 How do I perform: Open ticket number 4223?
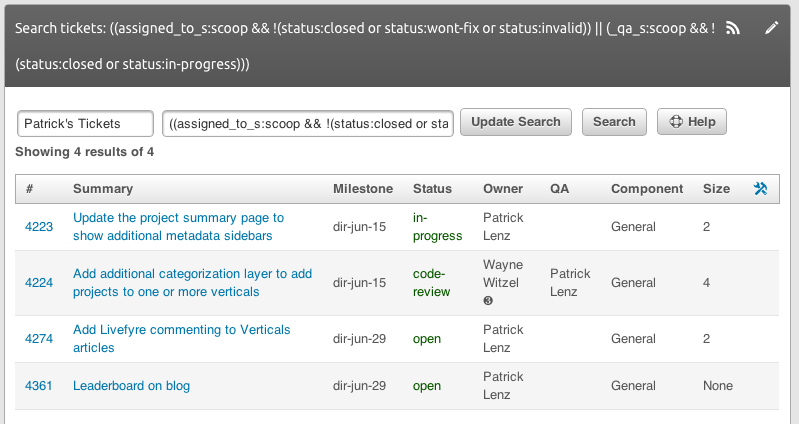pyautogui.click(x=38, y=227)
